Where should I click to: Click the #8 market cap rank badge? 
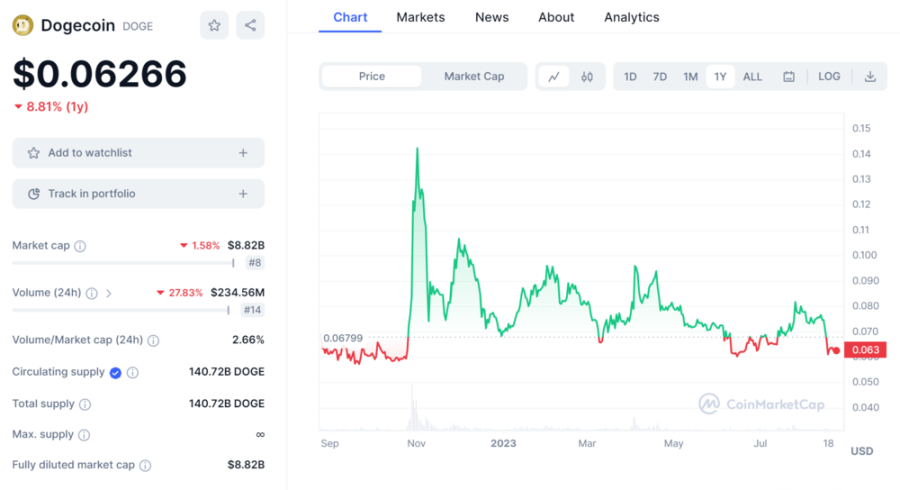255,263
